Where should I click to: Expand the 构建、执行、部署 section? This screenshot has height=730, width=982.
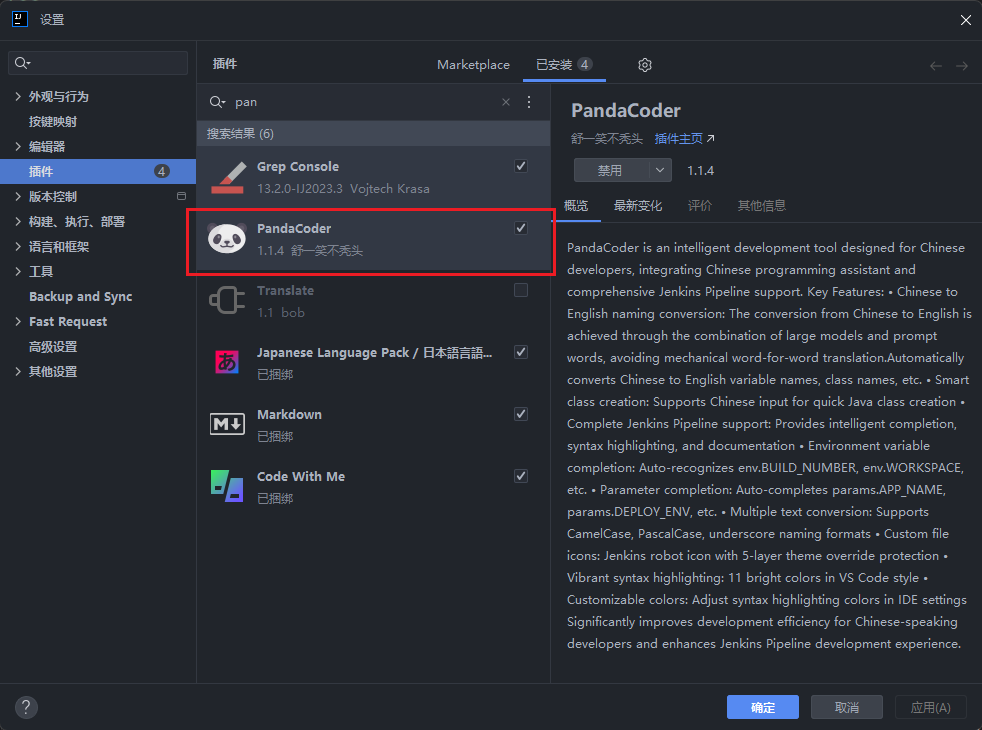click(18, 222)
